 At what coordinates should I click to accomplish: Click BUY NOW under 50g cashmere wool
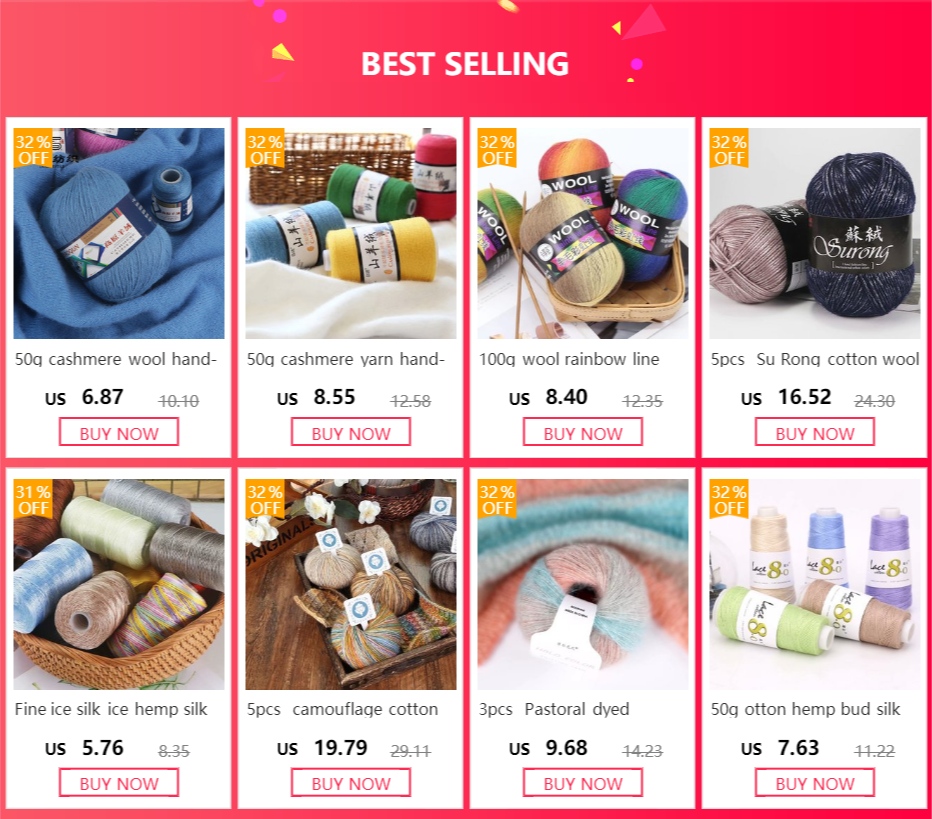(119, 432)
